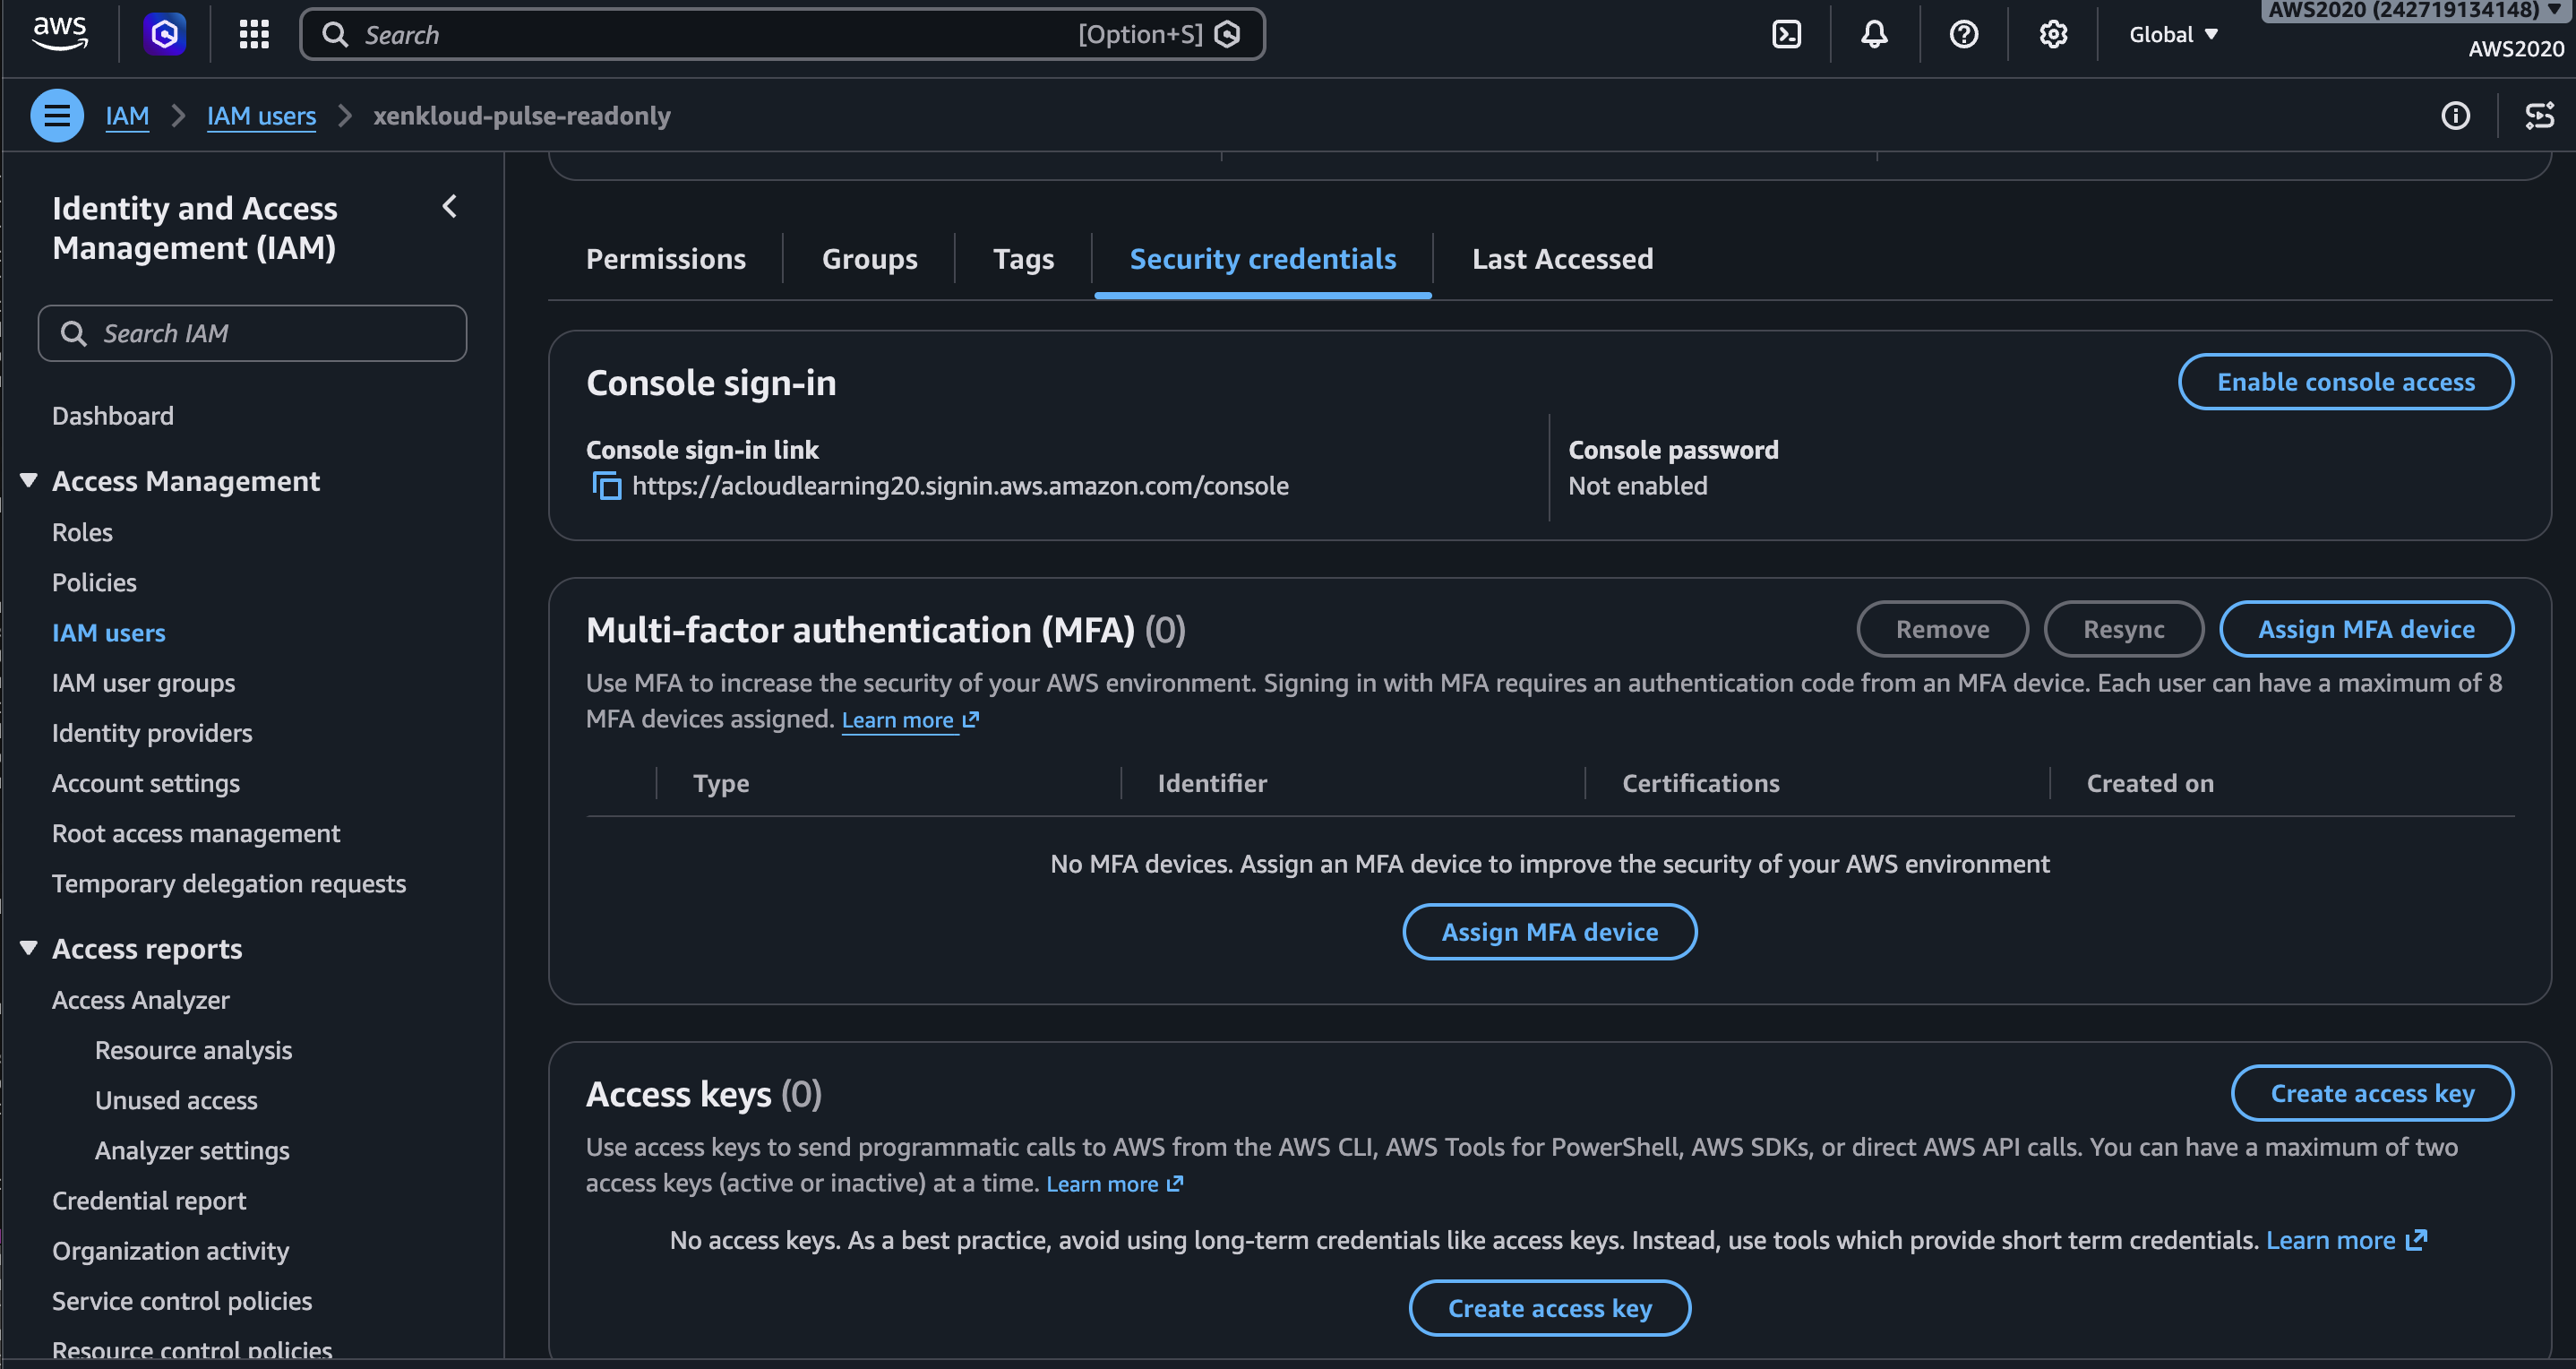Open Temporary delegation requests in sidebar
2576x1369 pixels.
pos(229,883)
